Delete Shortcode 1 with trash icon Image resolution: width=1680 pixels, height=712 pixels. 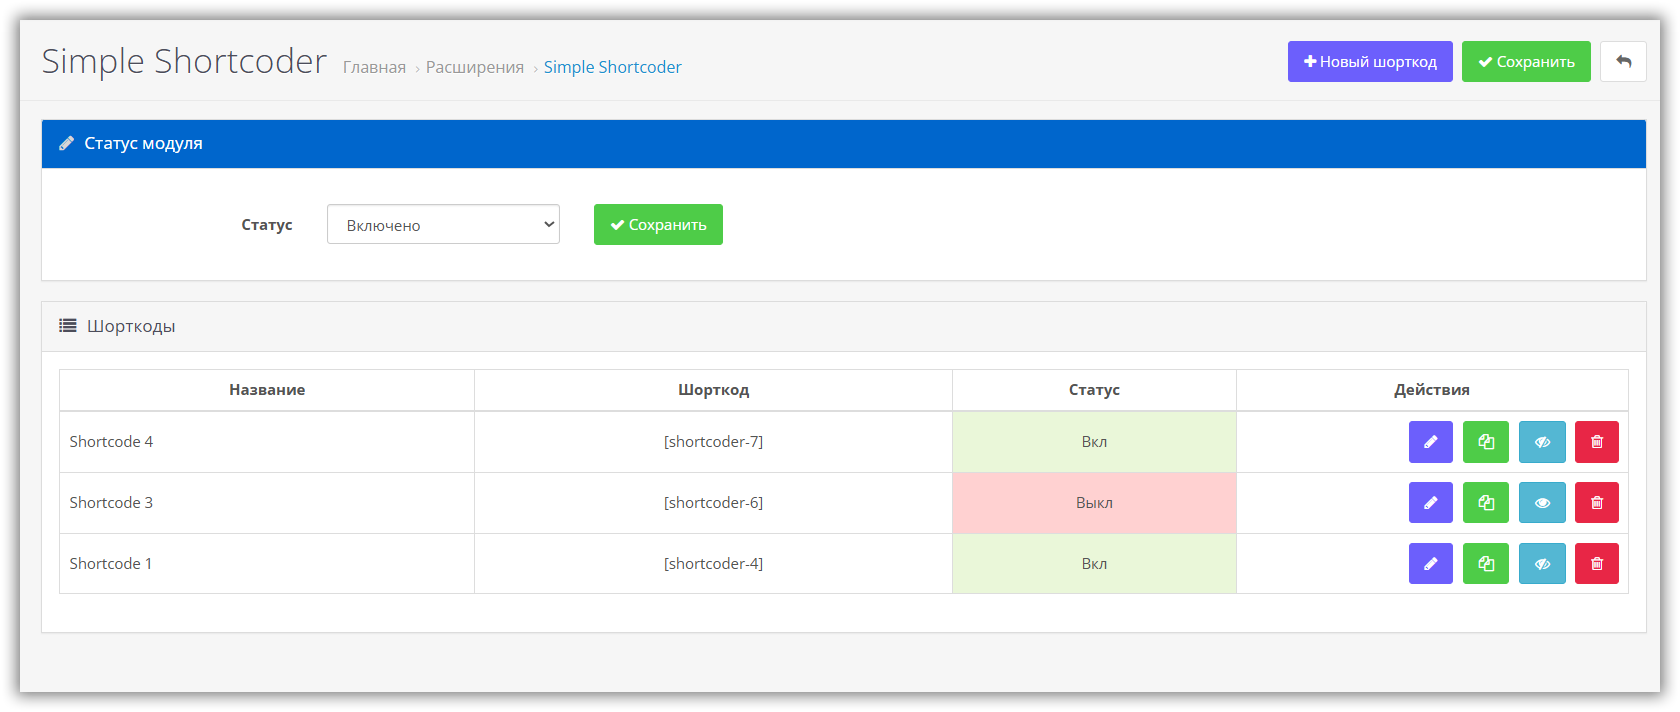click(1596, 564)
